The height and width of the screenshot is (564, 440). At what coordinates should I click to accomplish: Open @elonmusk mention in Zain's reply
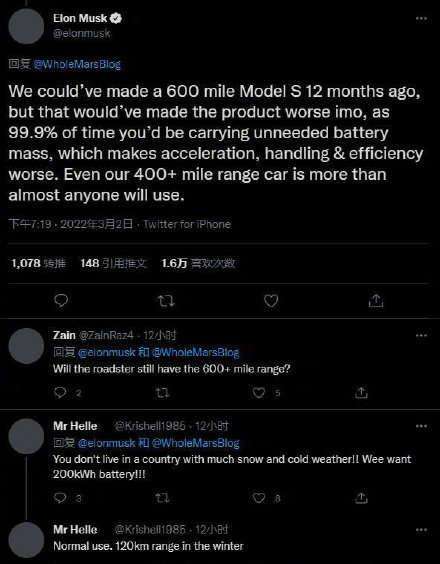[x=107, y=352]
